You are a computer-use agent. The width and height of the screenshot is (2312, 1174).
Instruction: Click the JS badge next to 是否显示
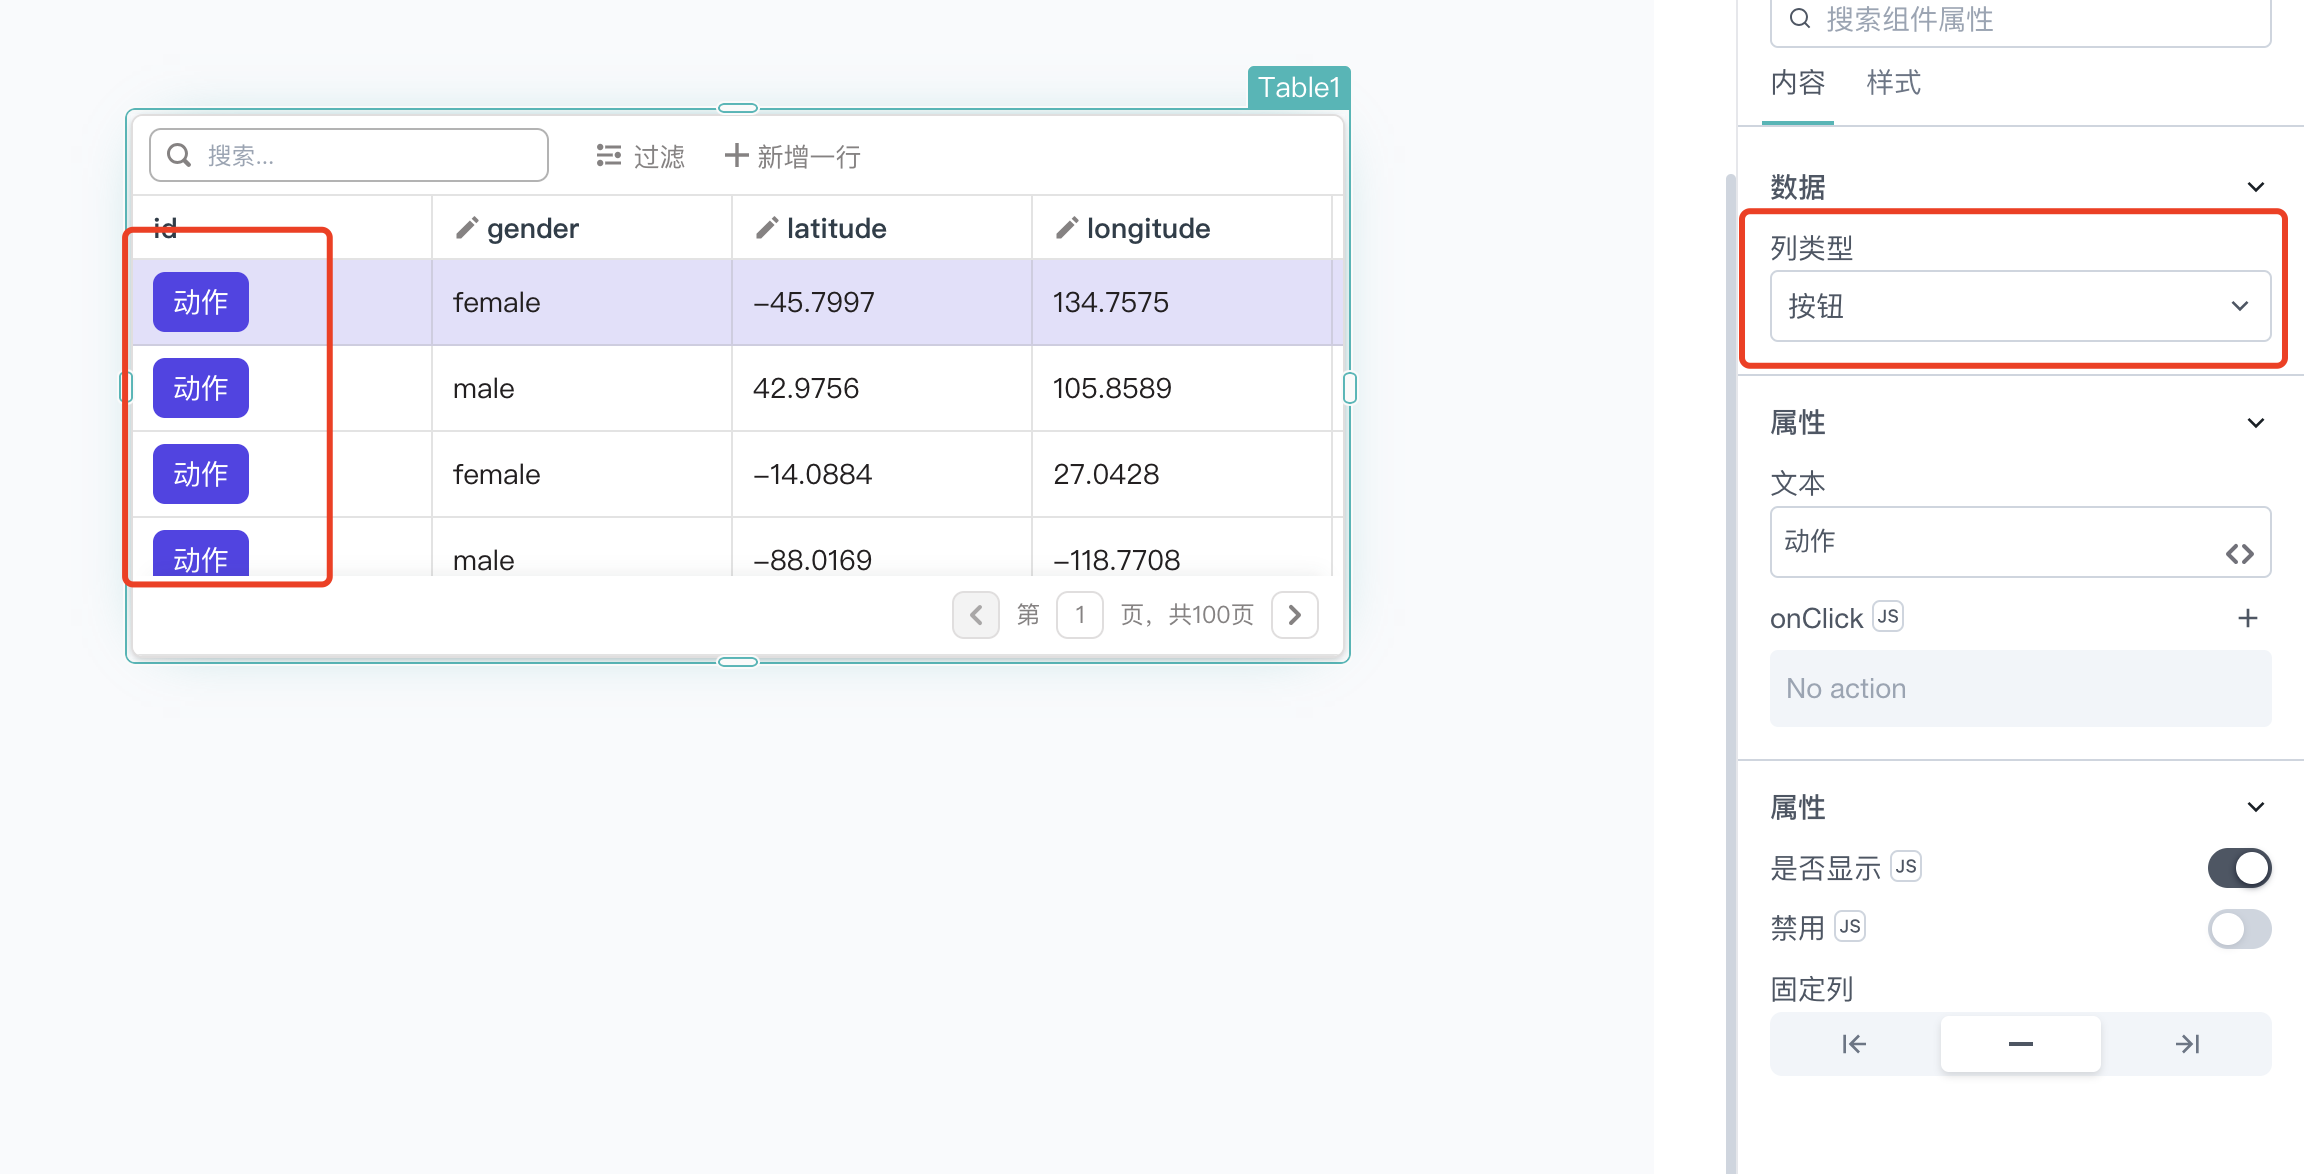[1906, 866]
